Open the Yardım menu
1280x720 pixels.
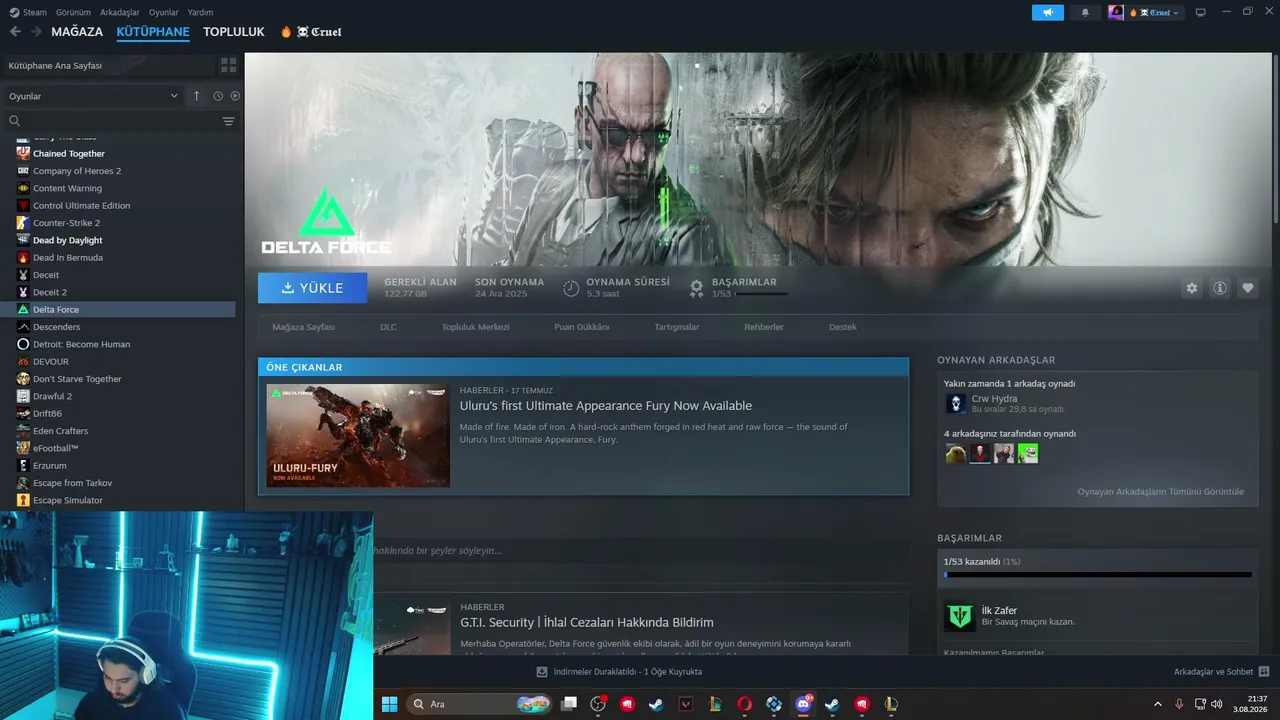(x=200, y=13)
